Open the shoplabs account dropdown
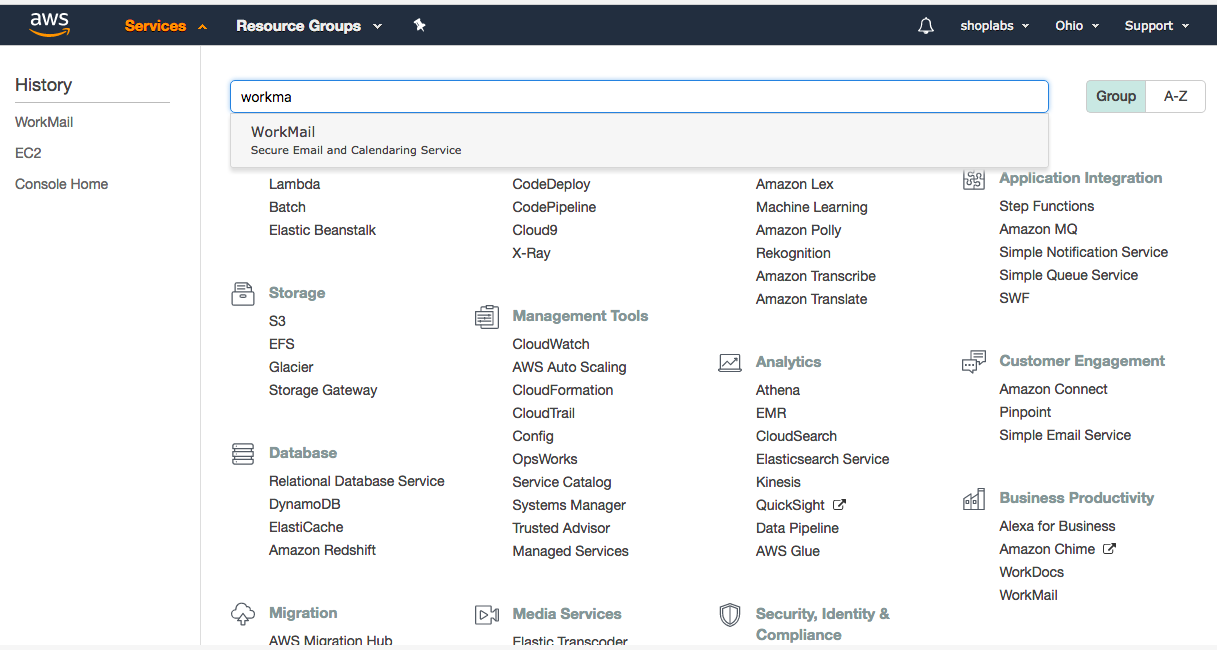The image size is (1217, 650). point(994,26)
